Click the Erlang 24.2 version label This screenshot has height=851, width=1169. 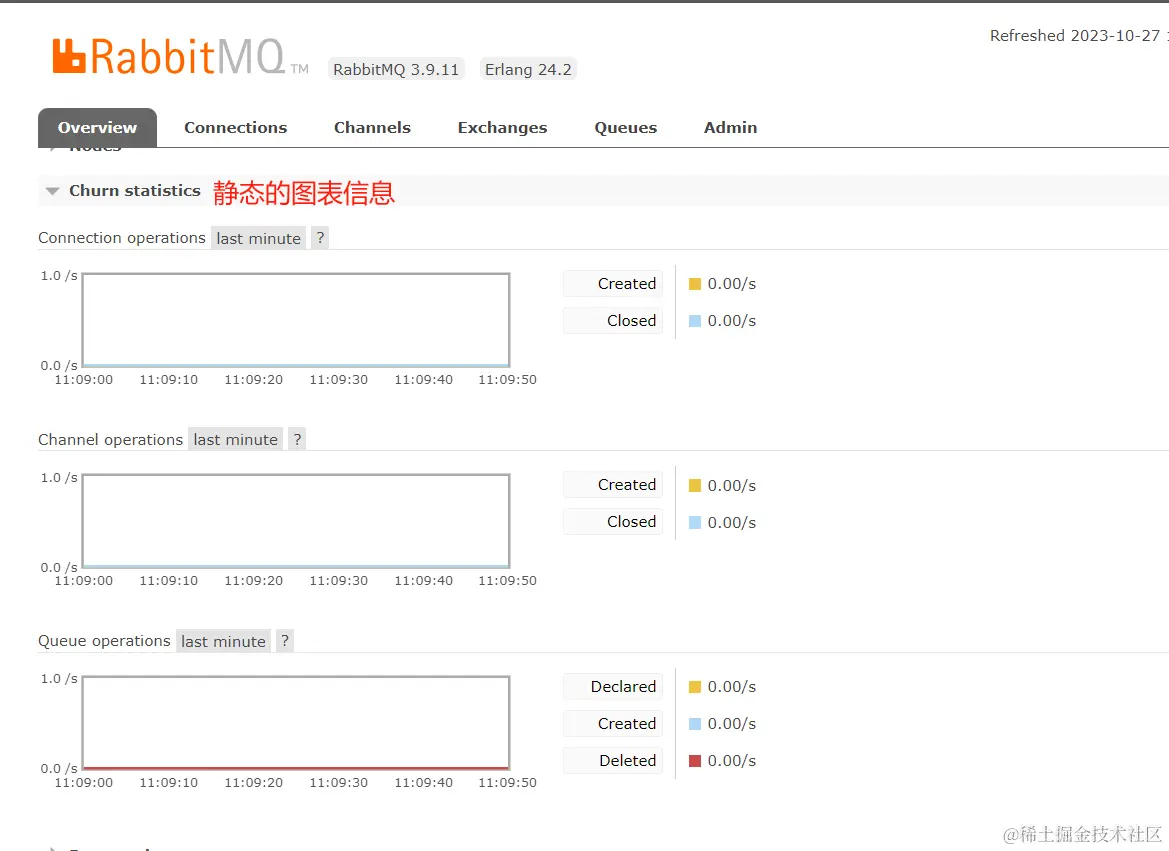click(x=528, y=69)
